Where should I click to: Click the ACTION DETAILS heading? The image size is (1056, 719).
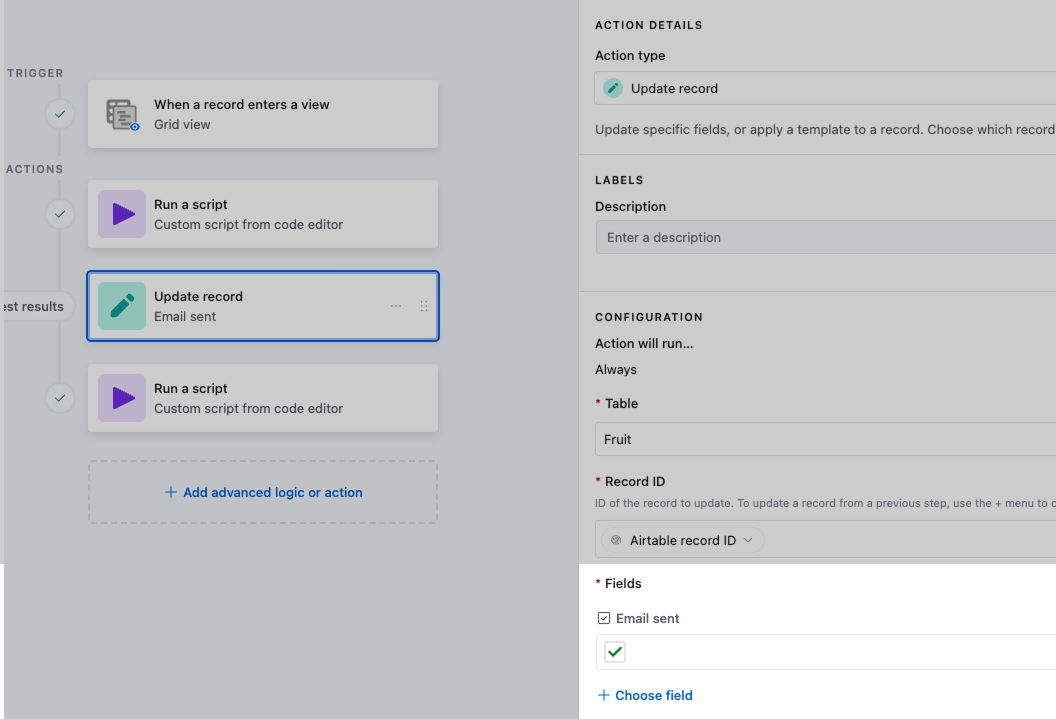(649, 25)
